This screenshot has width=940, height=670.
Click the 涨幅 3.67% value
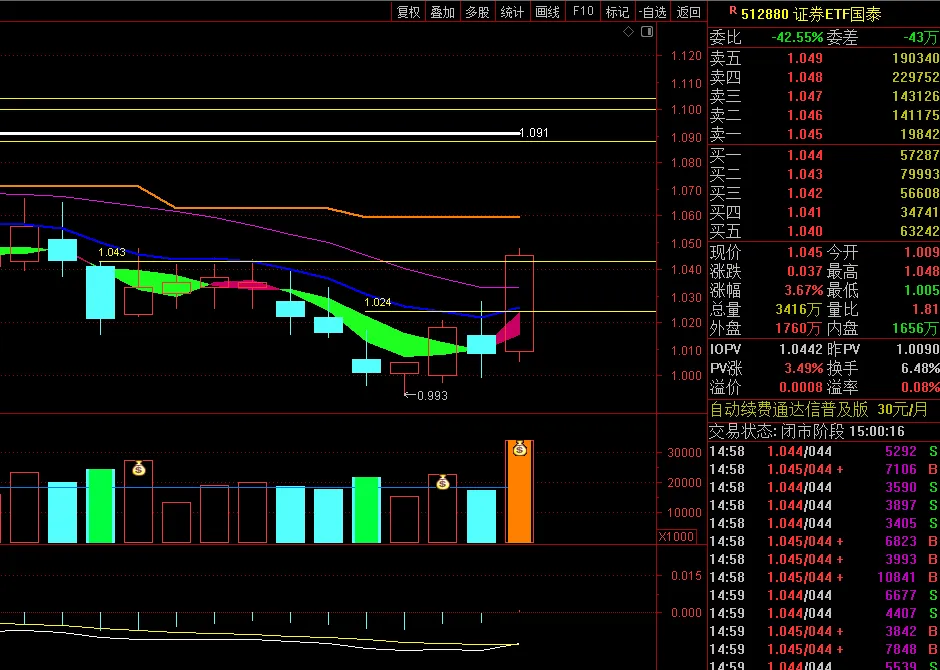(x=804, y=291)
